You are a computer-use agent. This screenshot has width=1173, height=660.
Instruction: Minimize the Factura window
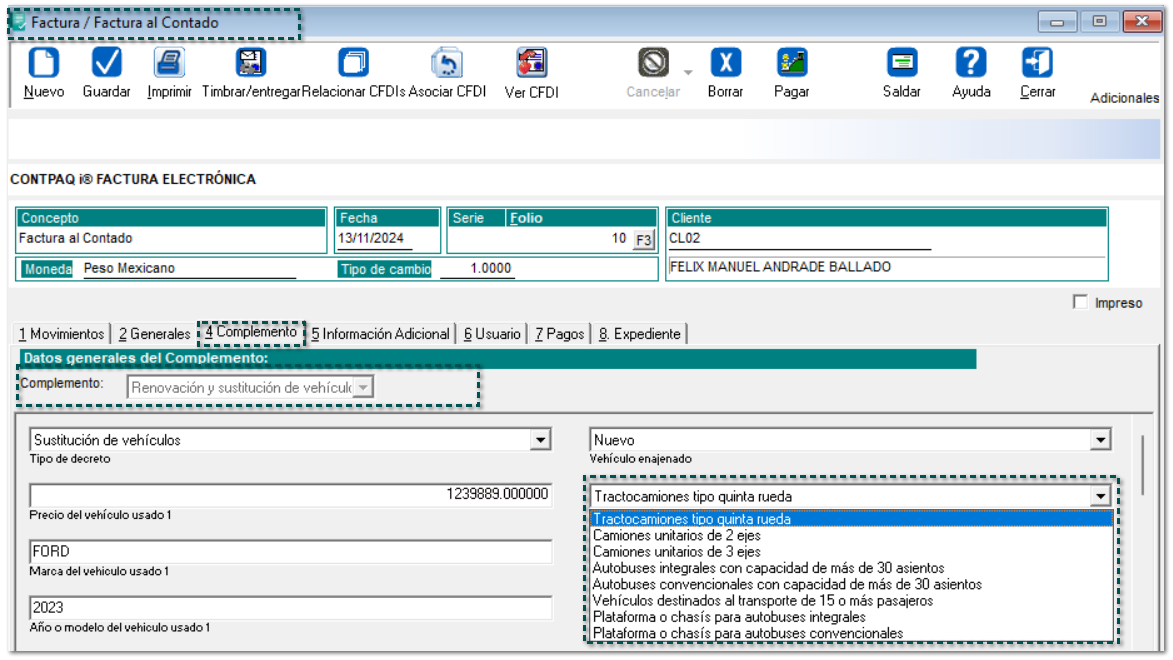pos(1057,22)
